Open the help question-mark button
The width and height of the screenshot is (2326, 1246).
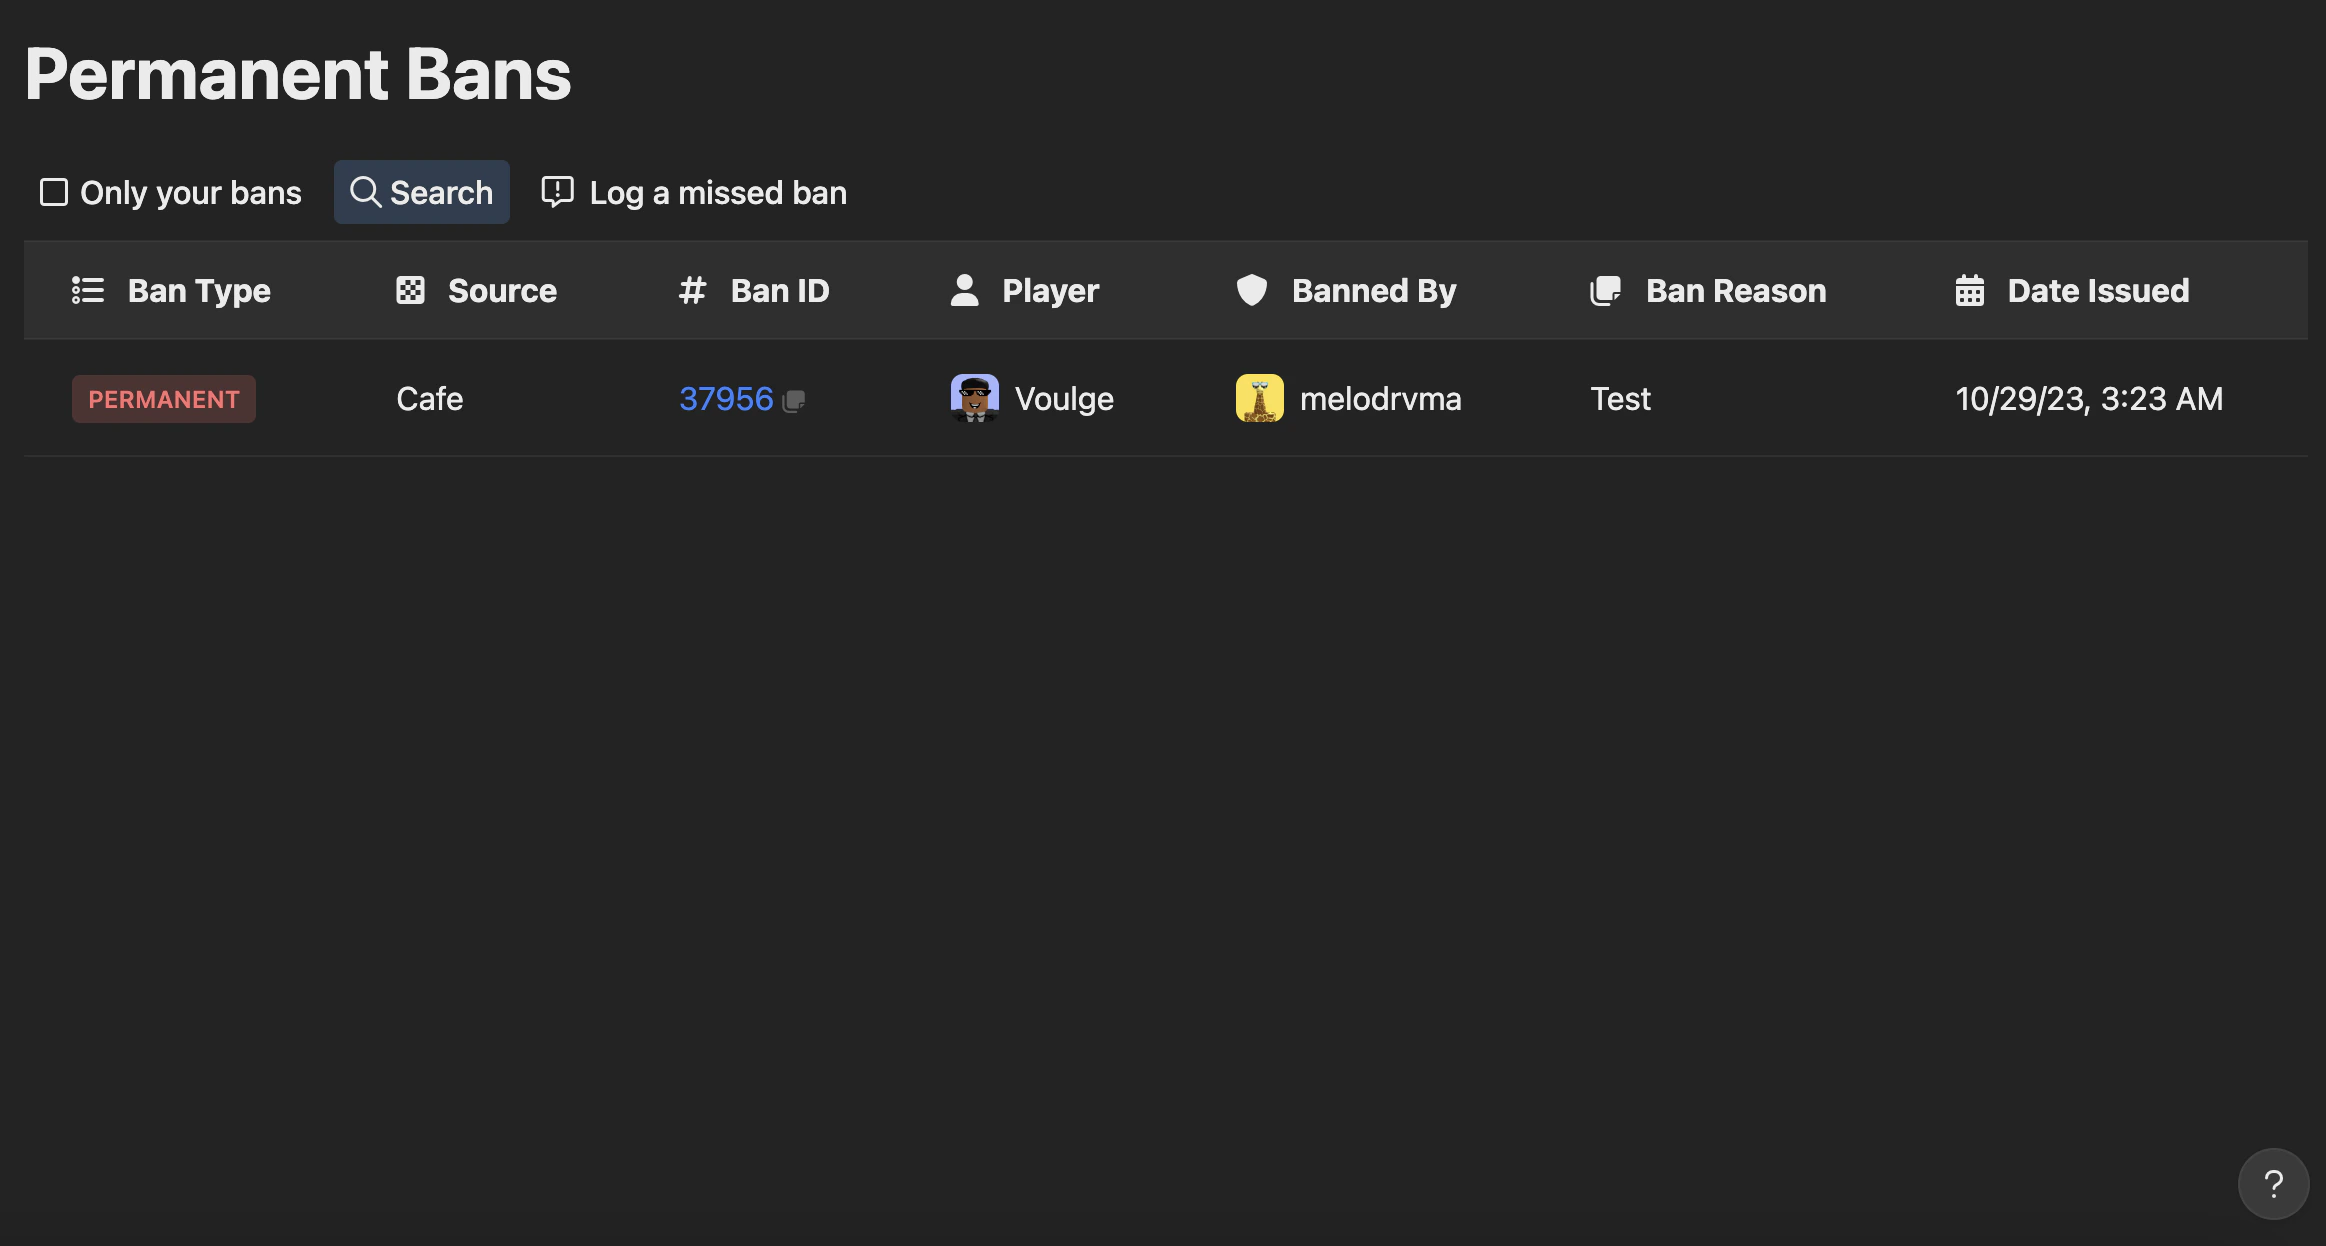(x=2273, y=1183)
